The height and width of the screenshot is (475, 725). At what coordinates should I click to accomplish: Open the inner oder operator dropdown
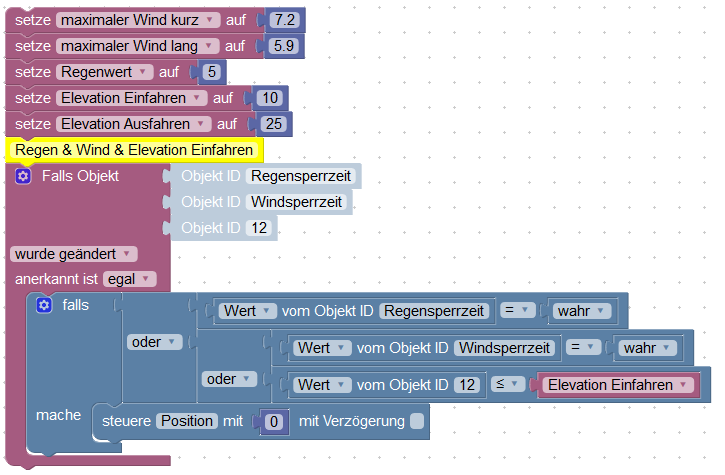pos(229,379)
